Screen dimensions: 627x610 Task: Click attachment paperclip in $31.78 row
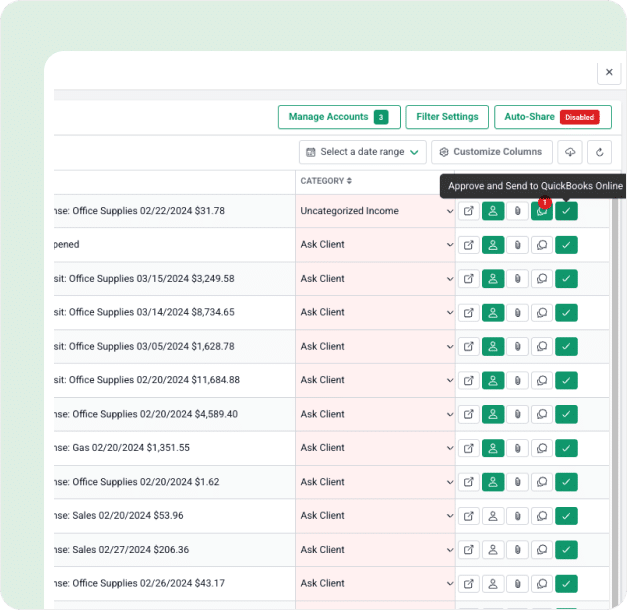[x=517, y=211]
